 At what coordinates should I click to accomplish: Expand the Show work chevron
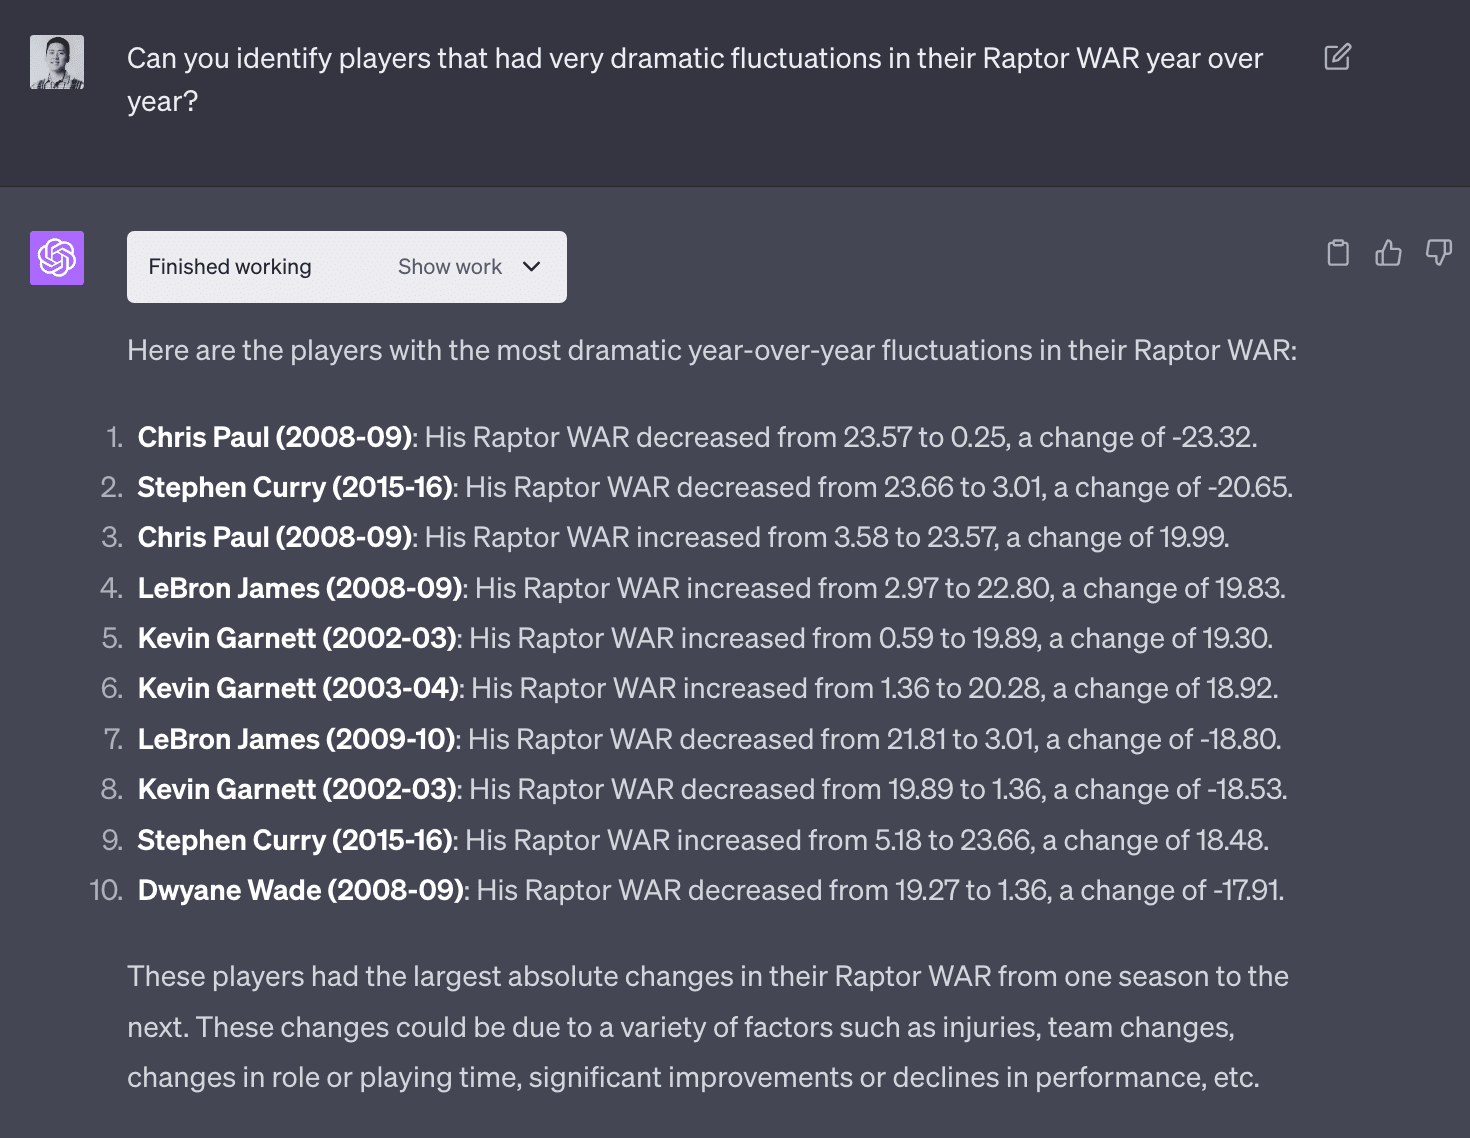point(532,267)
